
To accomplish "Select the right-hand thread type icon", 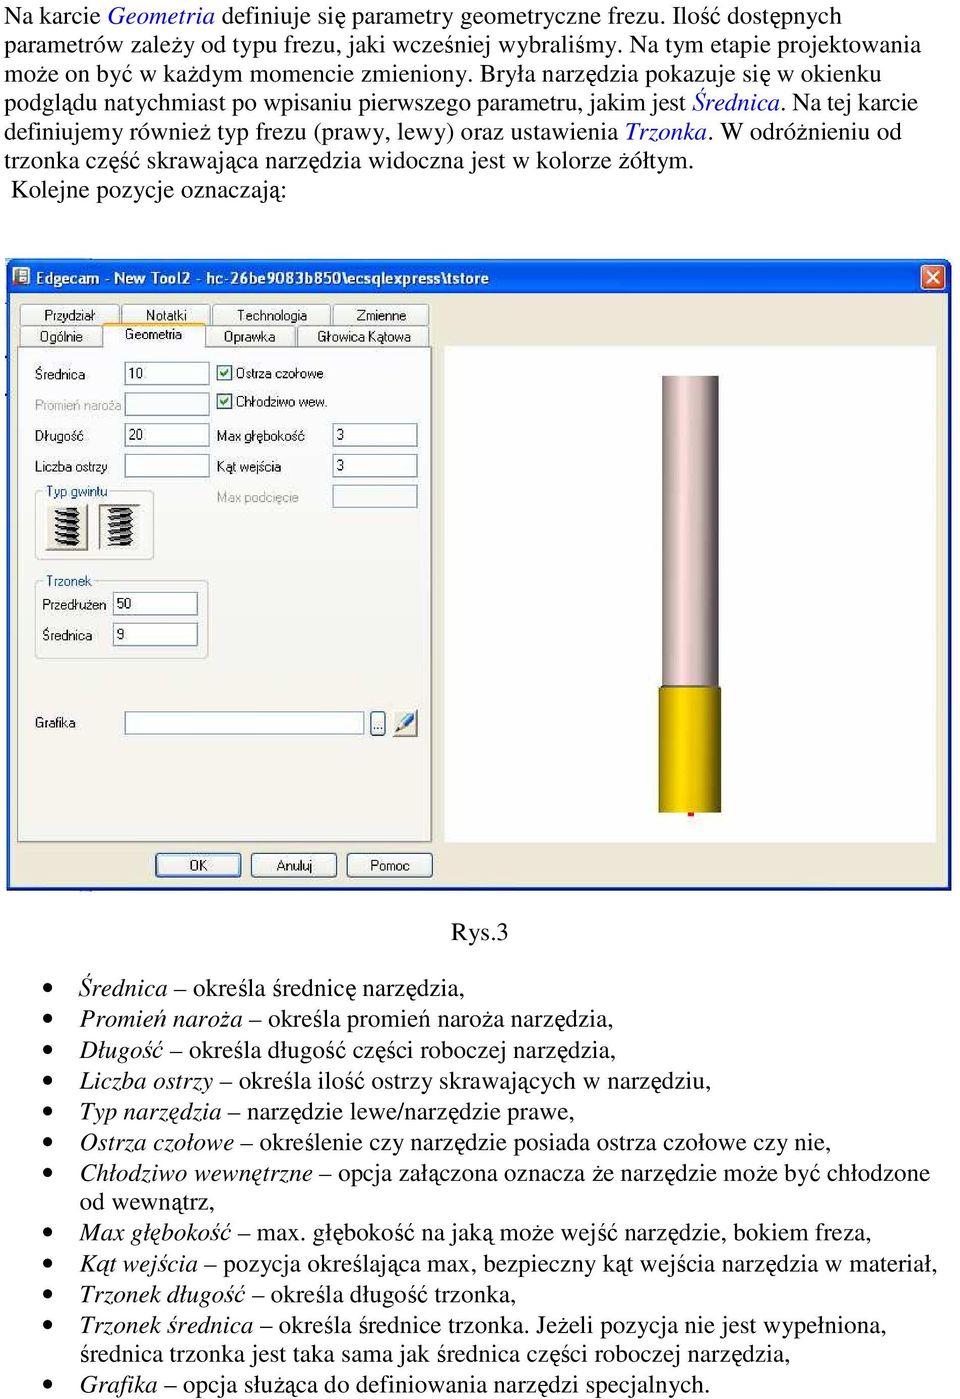I will pos(120,527).
